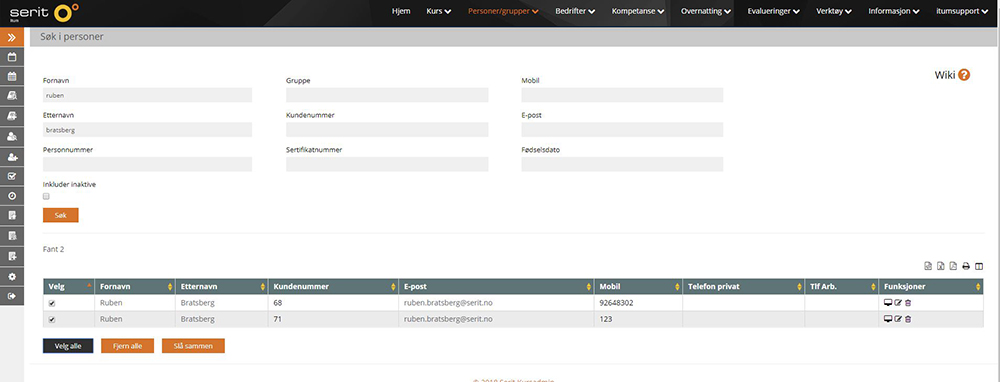Uncheck the row with Kundenummer 71
The width and height of the screenshot is (1000, 382).
click(x=52, y=320)
